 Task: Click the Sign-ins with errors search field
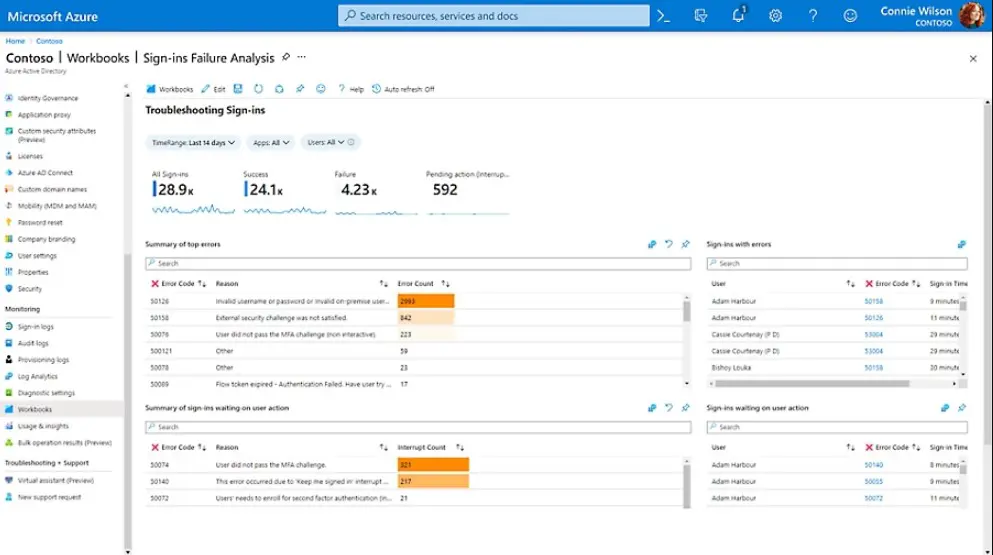[837, 264]
